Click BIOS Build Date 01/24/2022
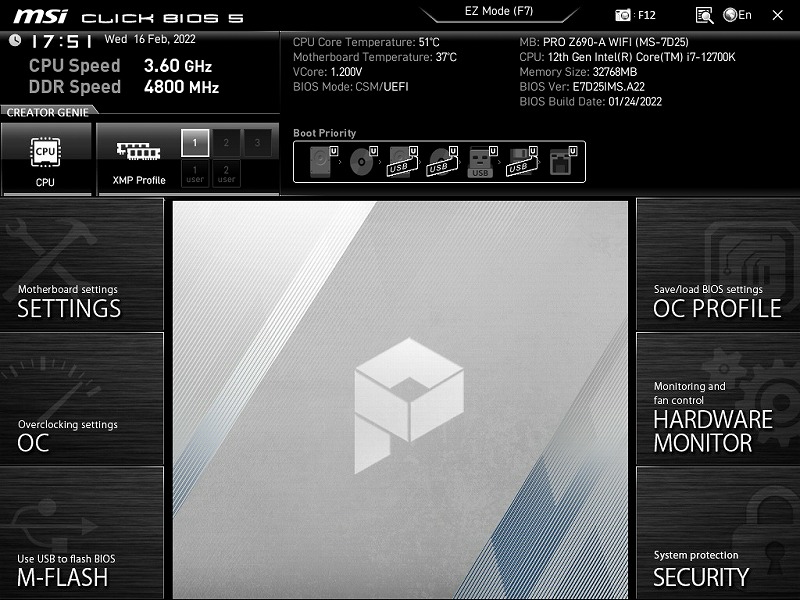The width and height of the screenshot is (800, 600). point(590,102)
